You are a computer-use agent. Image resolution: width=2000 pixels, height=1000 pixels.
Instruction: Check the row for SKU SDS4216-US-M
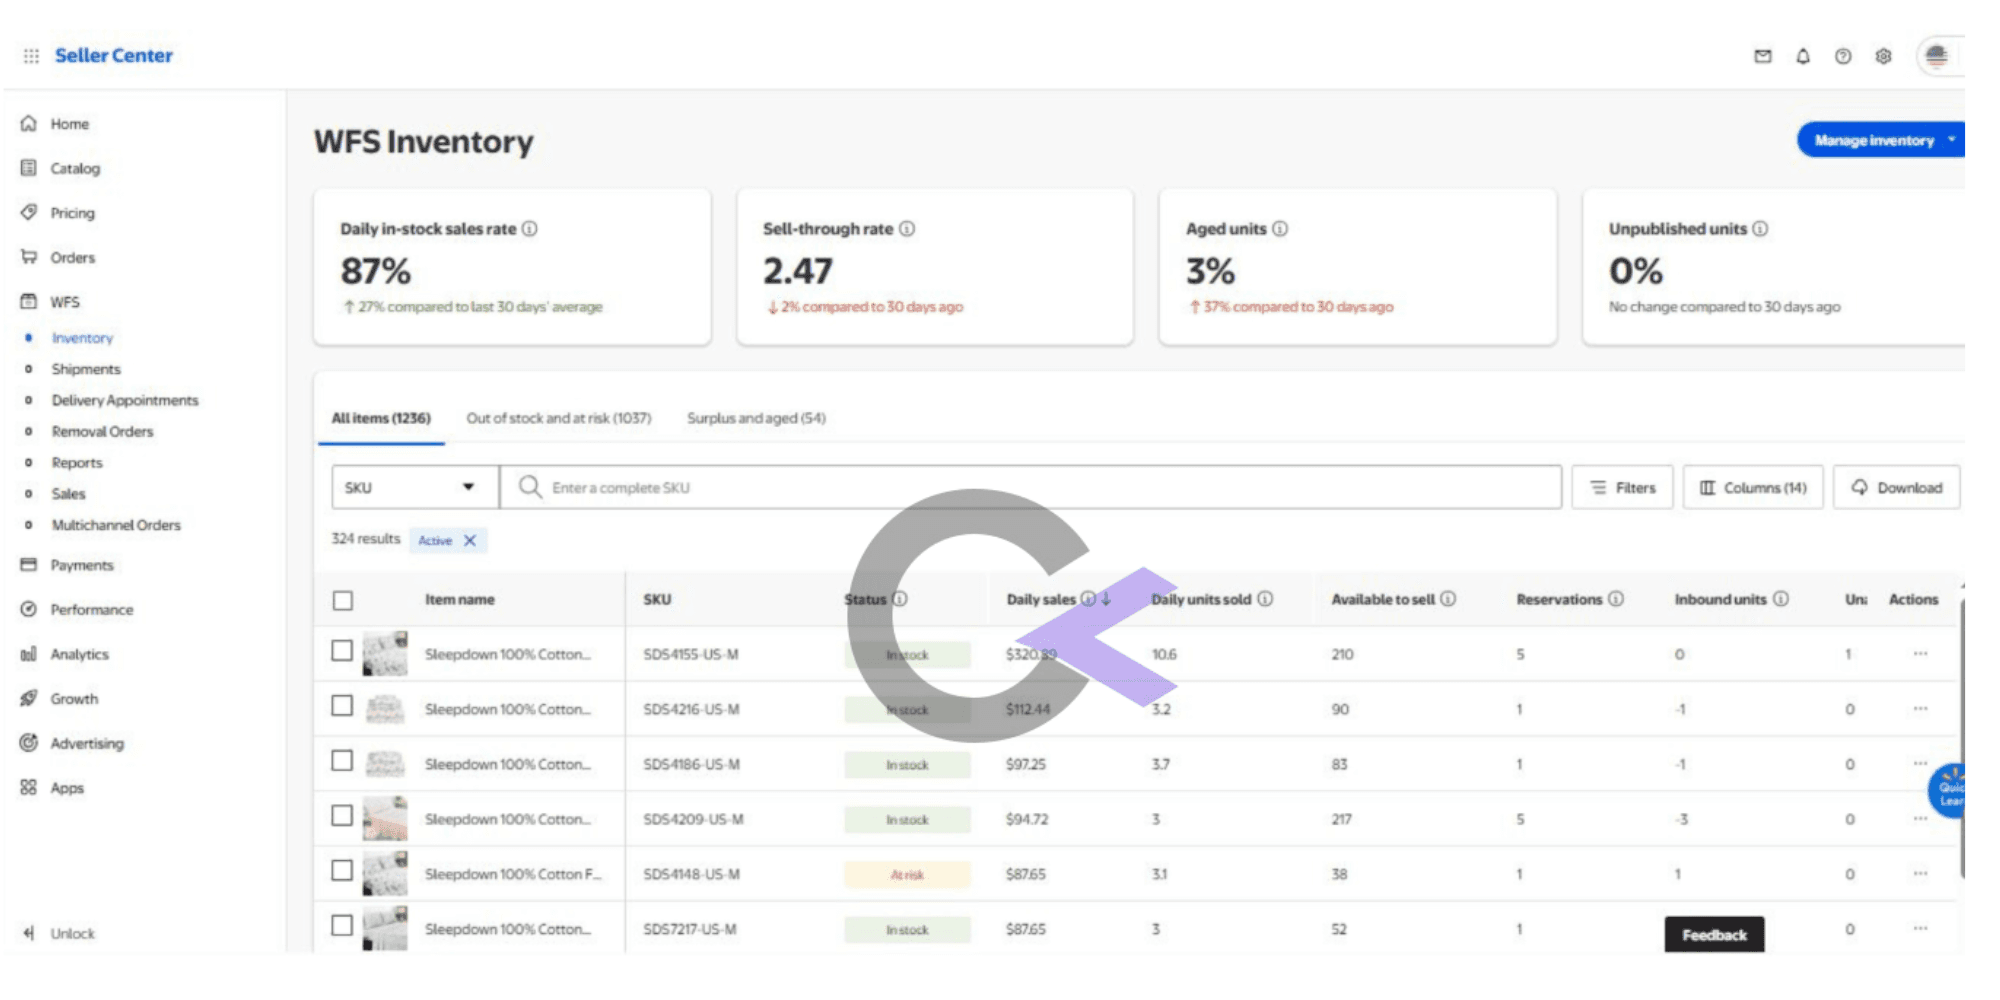[x=342, y=706]
